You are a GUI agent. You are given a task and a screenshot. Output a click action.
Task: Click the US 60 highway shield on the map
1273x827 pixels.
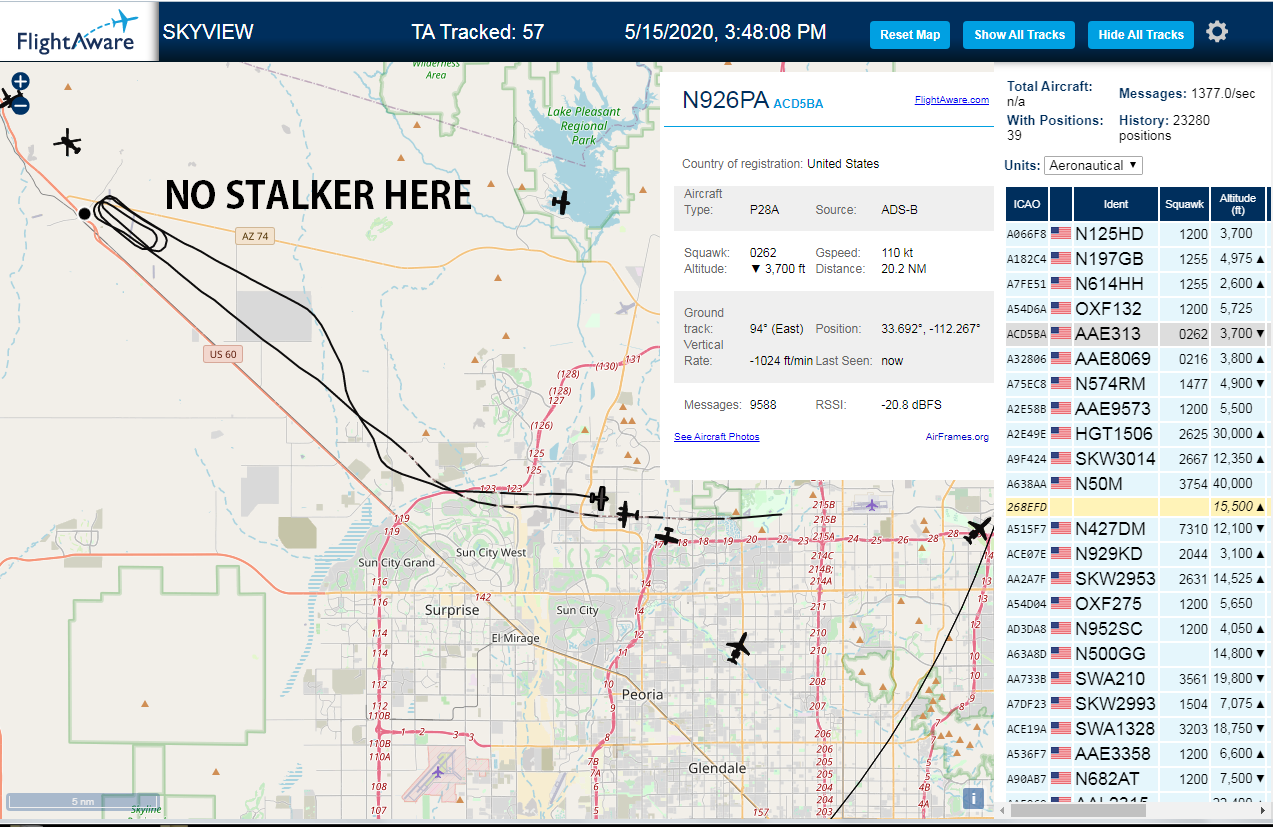222,354
